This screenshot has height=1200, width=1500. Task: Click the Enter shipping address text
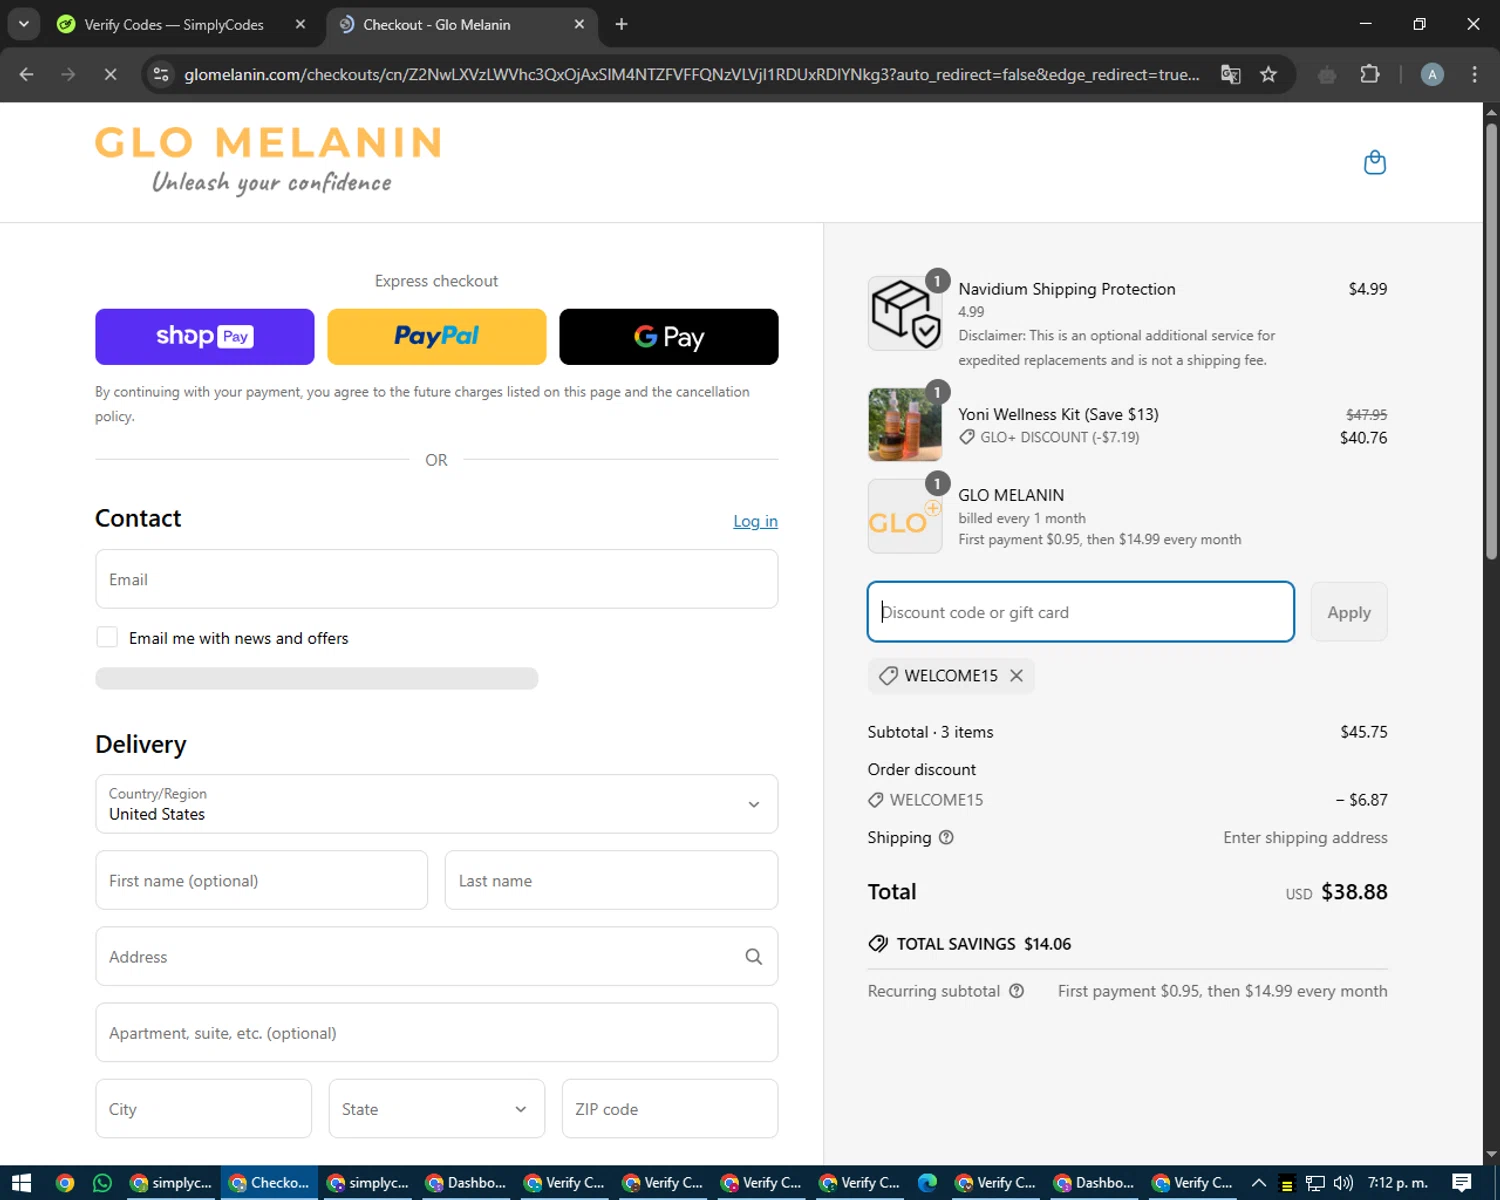[x=1305, y=838]
